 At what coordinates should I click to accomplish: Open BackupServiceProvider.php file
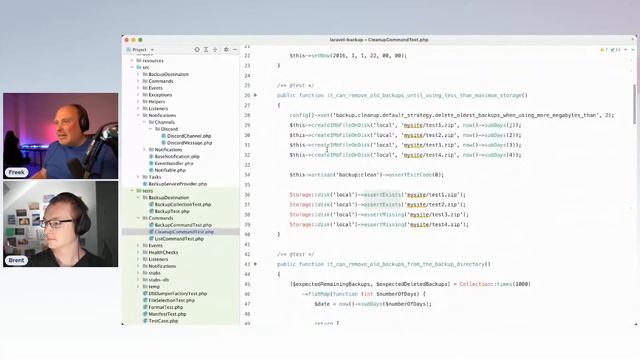pyautogui.click(x=178, y=184)
